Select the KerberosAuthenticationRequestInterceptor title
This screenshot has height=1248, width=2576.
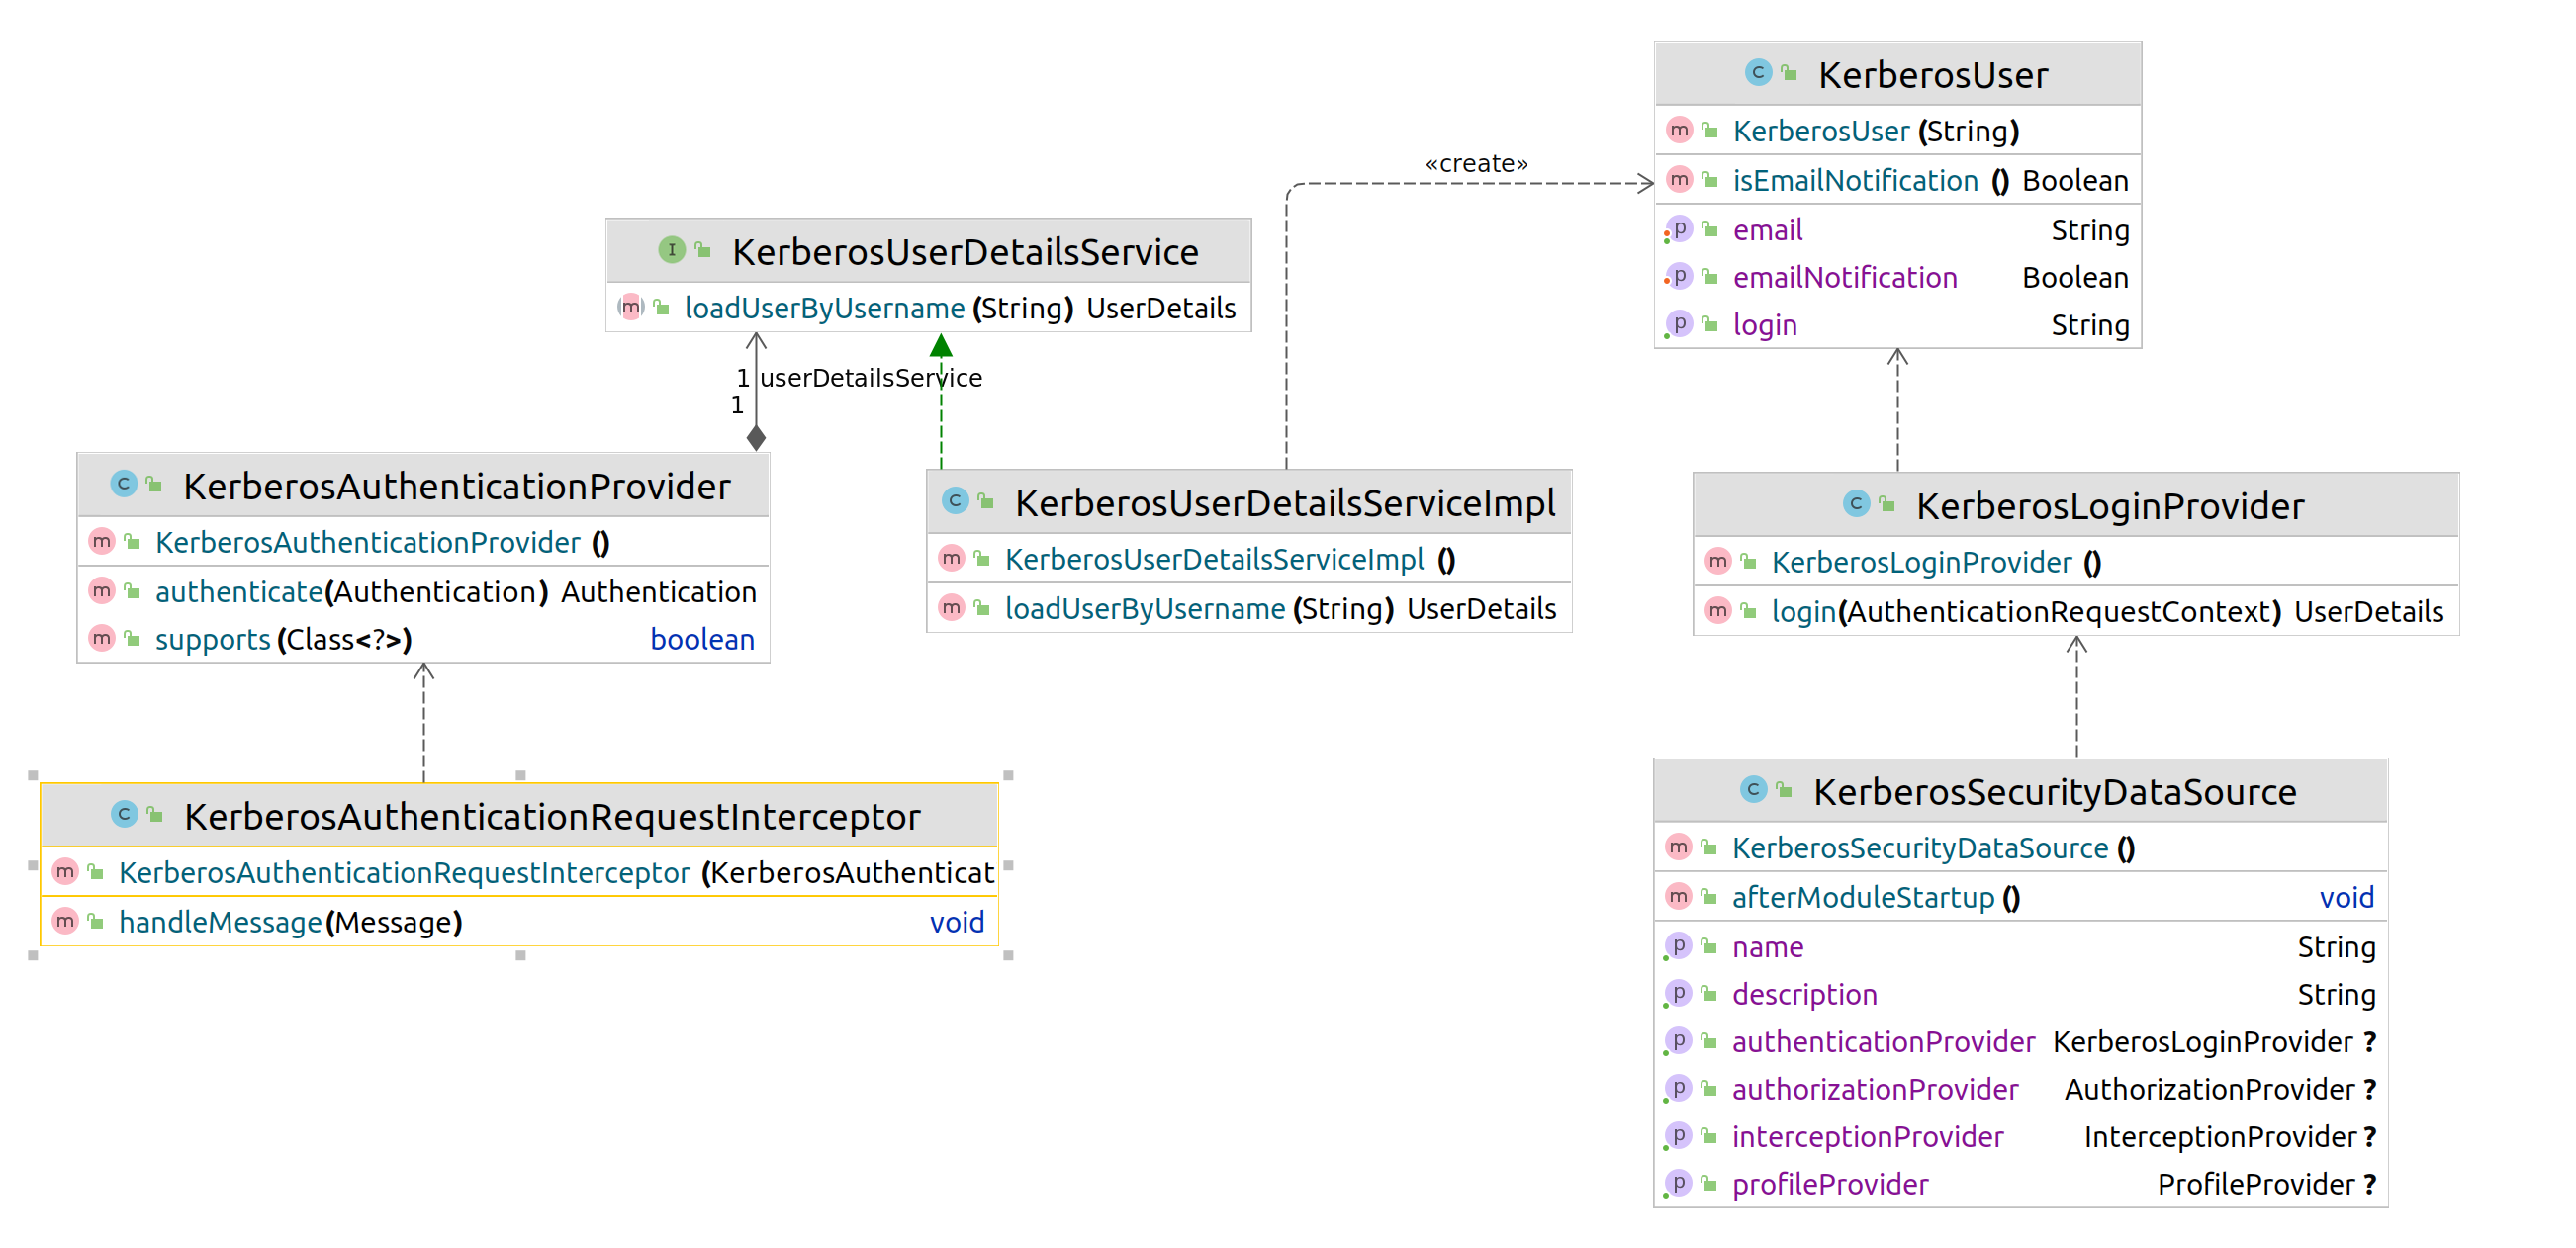click(x=551, y=816)
